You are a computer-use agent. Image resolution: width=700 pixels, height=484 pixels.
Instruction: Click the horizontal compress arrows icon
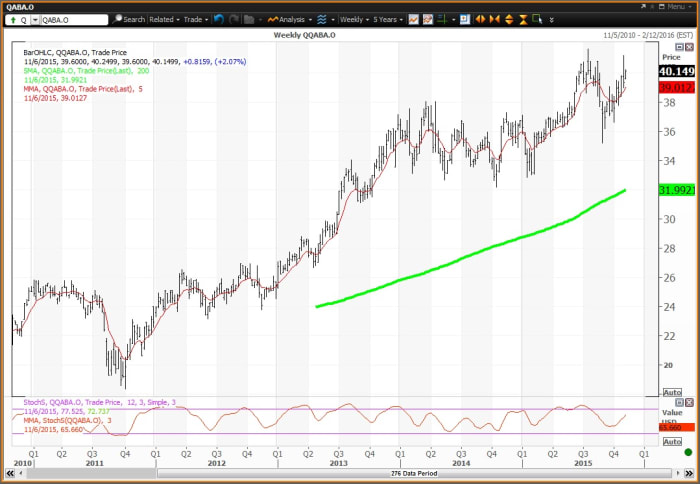coord(492,19)
